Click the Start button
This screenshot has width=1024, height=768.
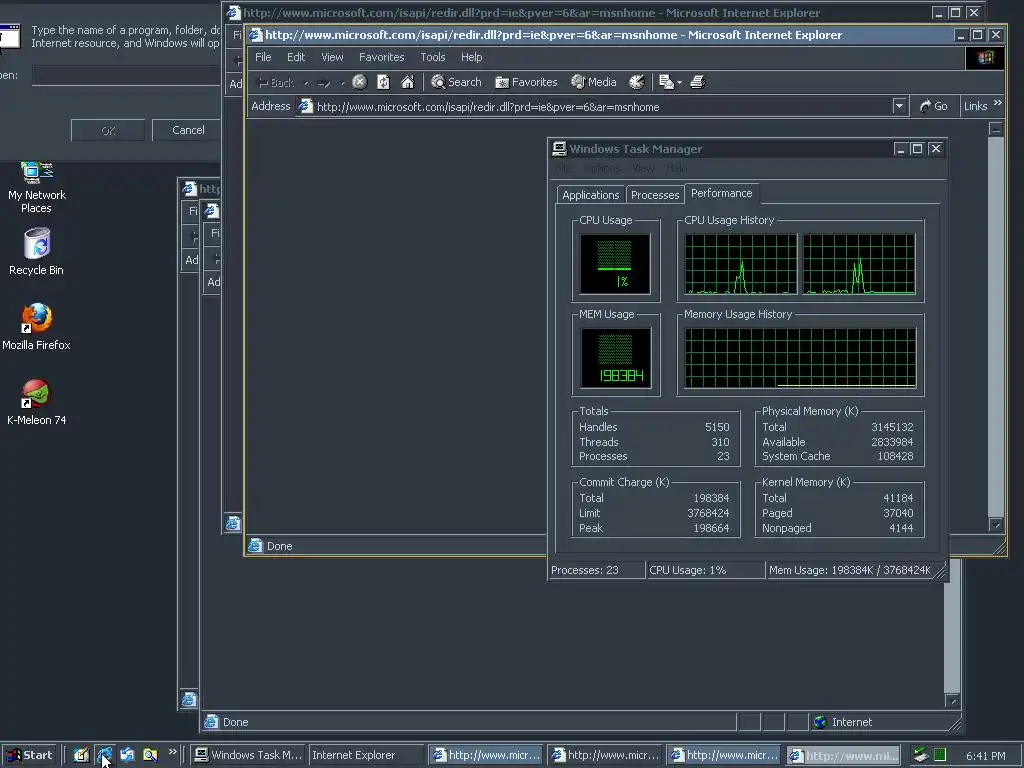[29, 755]
